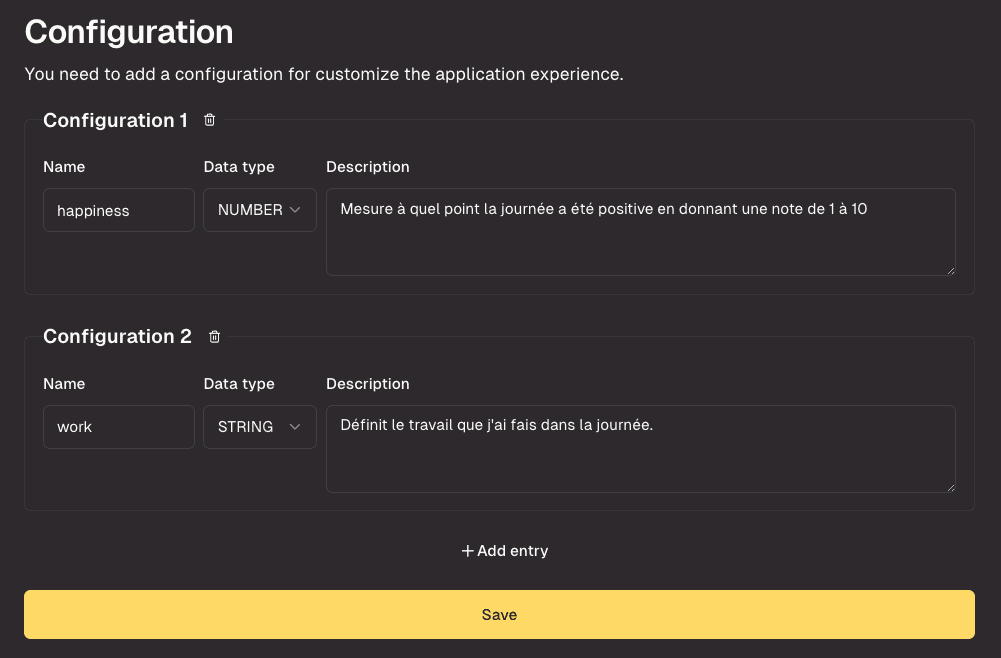Click the Configuration page title
Screen dimensions: 1001x658
tap(128, 32)
